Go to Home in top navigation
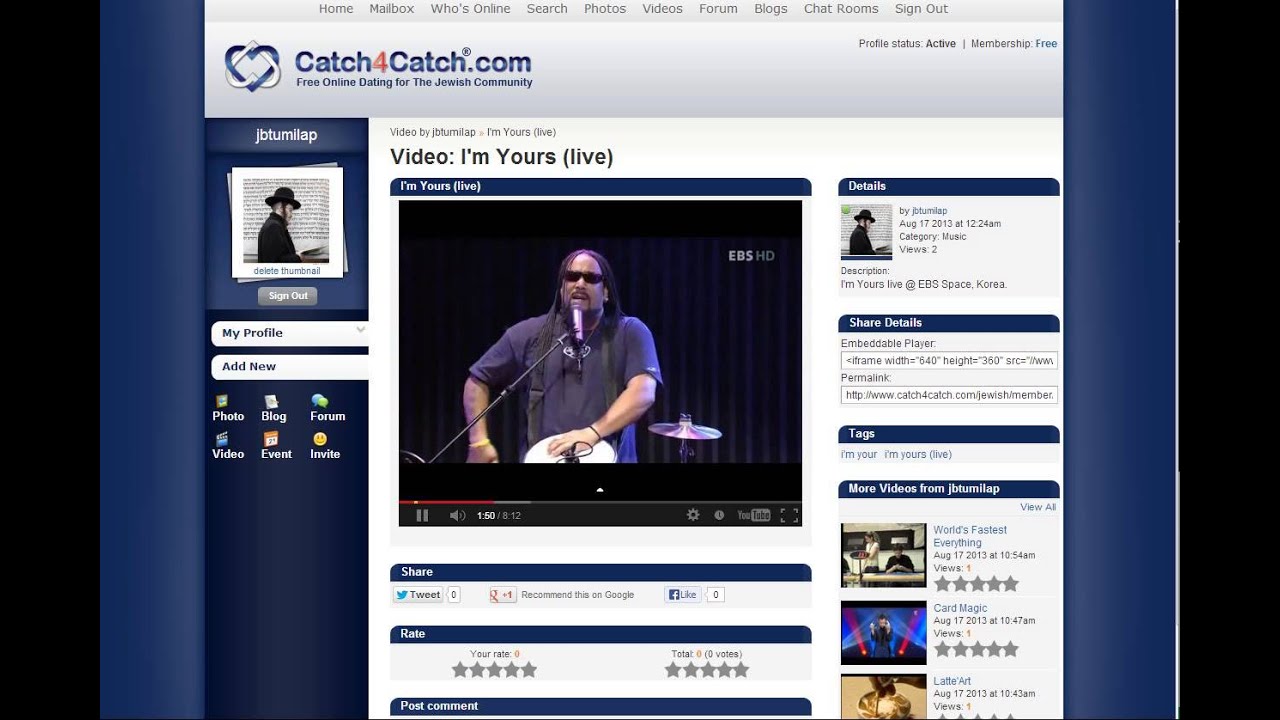 point(336,9)
